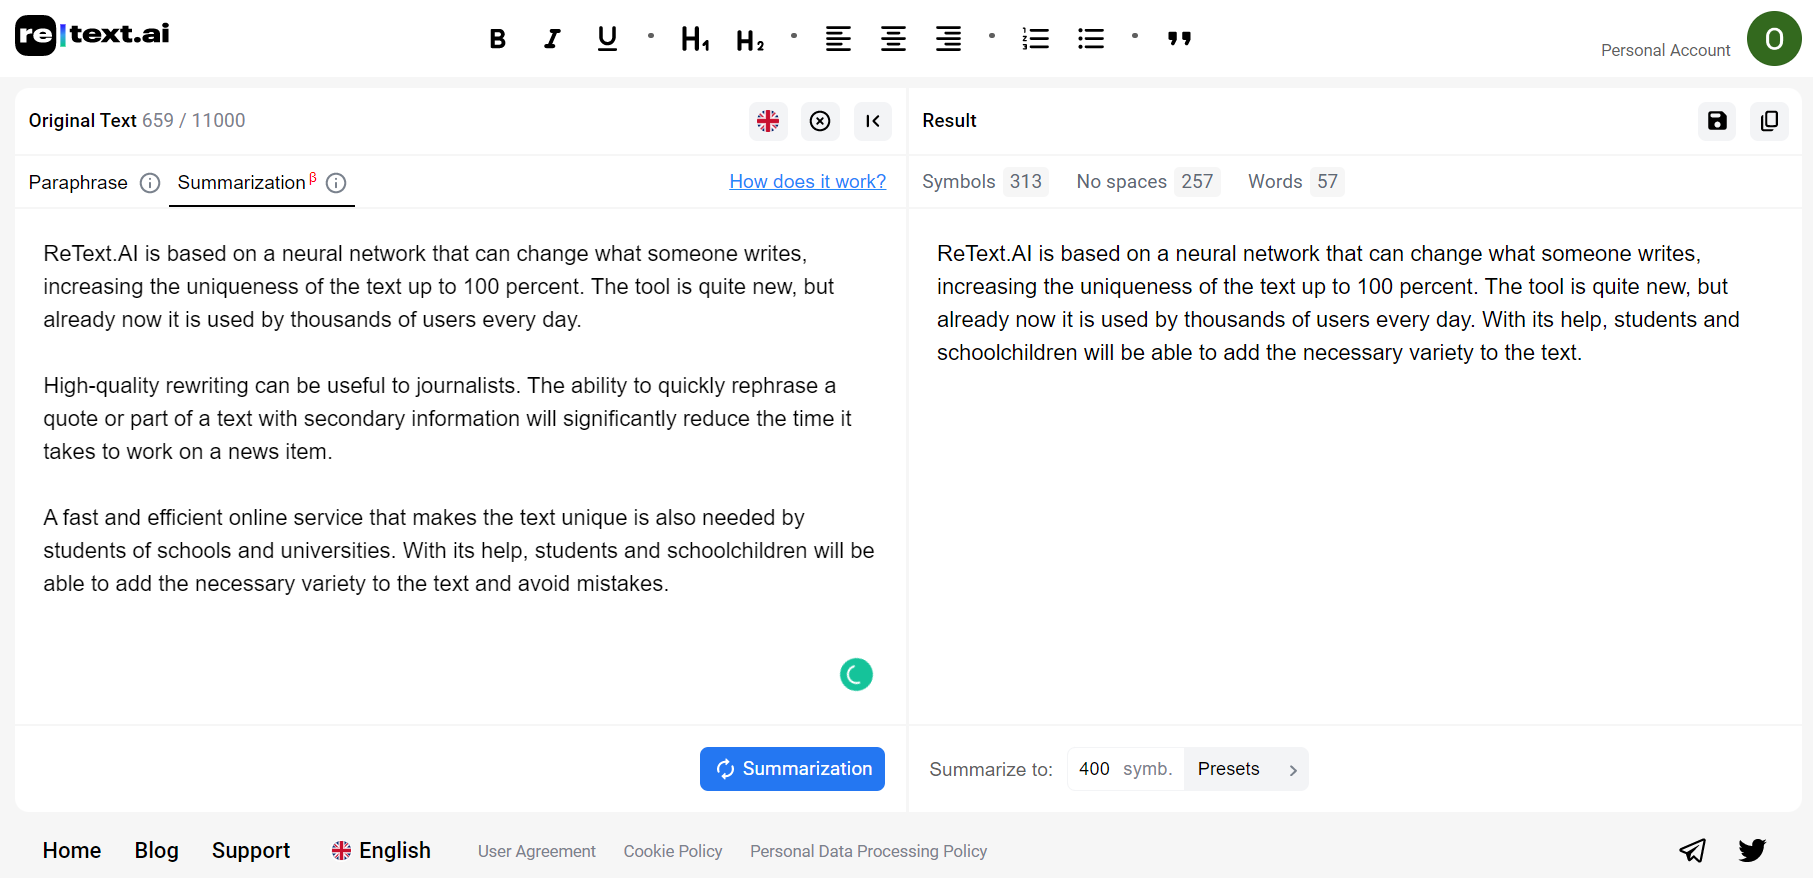The width and height of the screenshot is (1813, 878).
Task: Clear the original text
Action: (820, 121)
